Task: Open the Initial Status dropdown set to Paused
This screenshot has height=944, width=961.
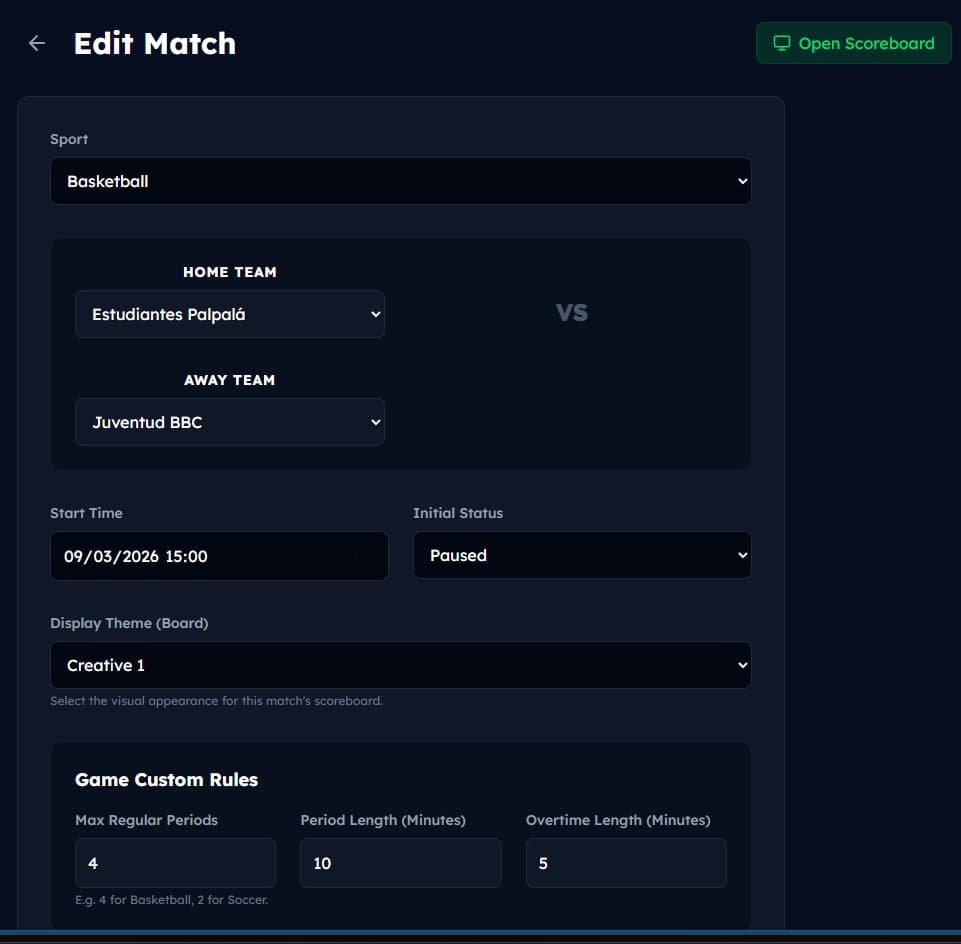Action: point(581,555)
